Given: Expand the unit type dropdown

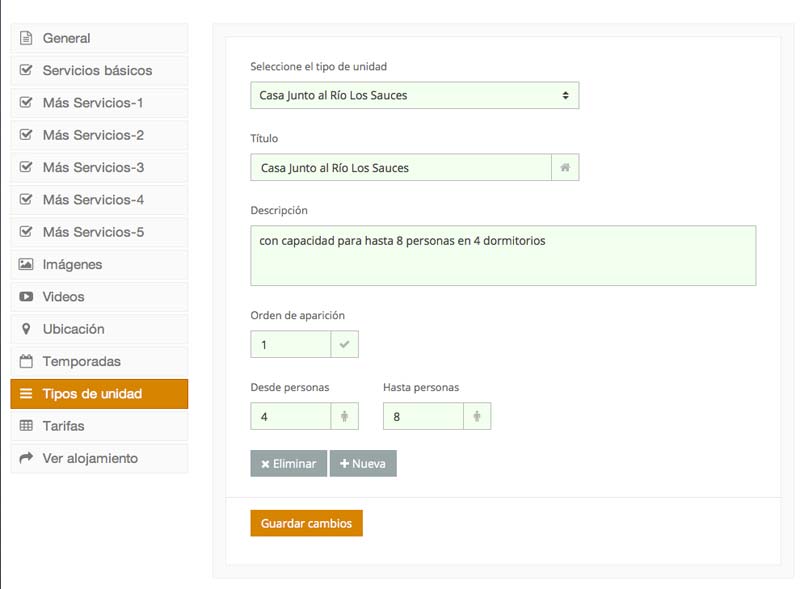Looking at the screenshot, I should pyautogui.click(x=414, y=95).
